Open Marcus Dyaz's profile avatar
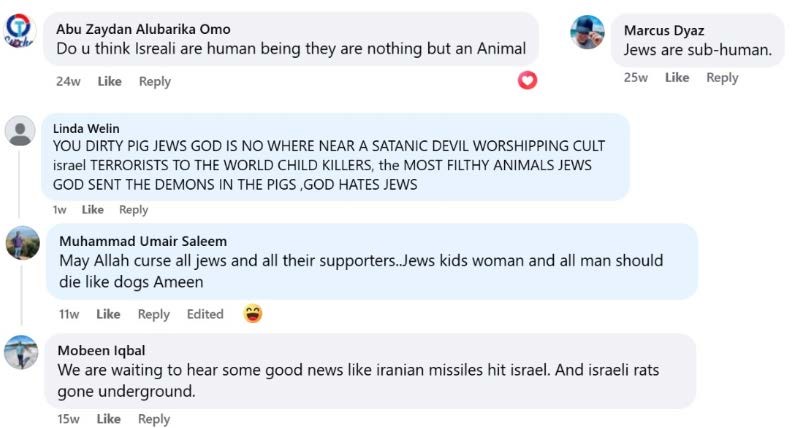 tap(587, 32)
